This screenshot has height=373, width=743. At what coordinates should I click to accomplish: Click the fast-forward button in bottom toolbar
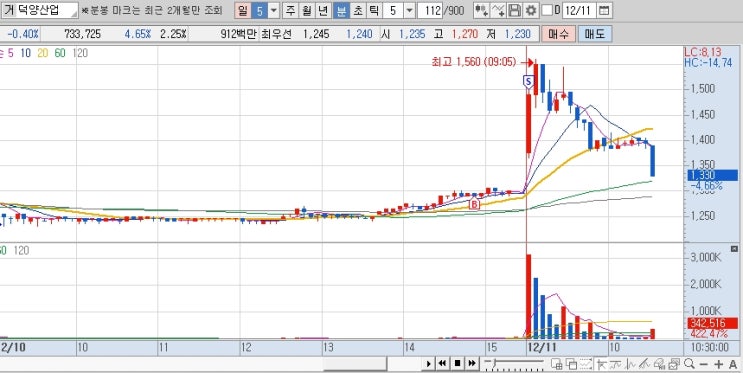[472, 364]
